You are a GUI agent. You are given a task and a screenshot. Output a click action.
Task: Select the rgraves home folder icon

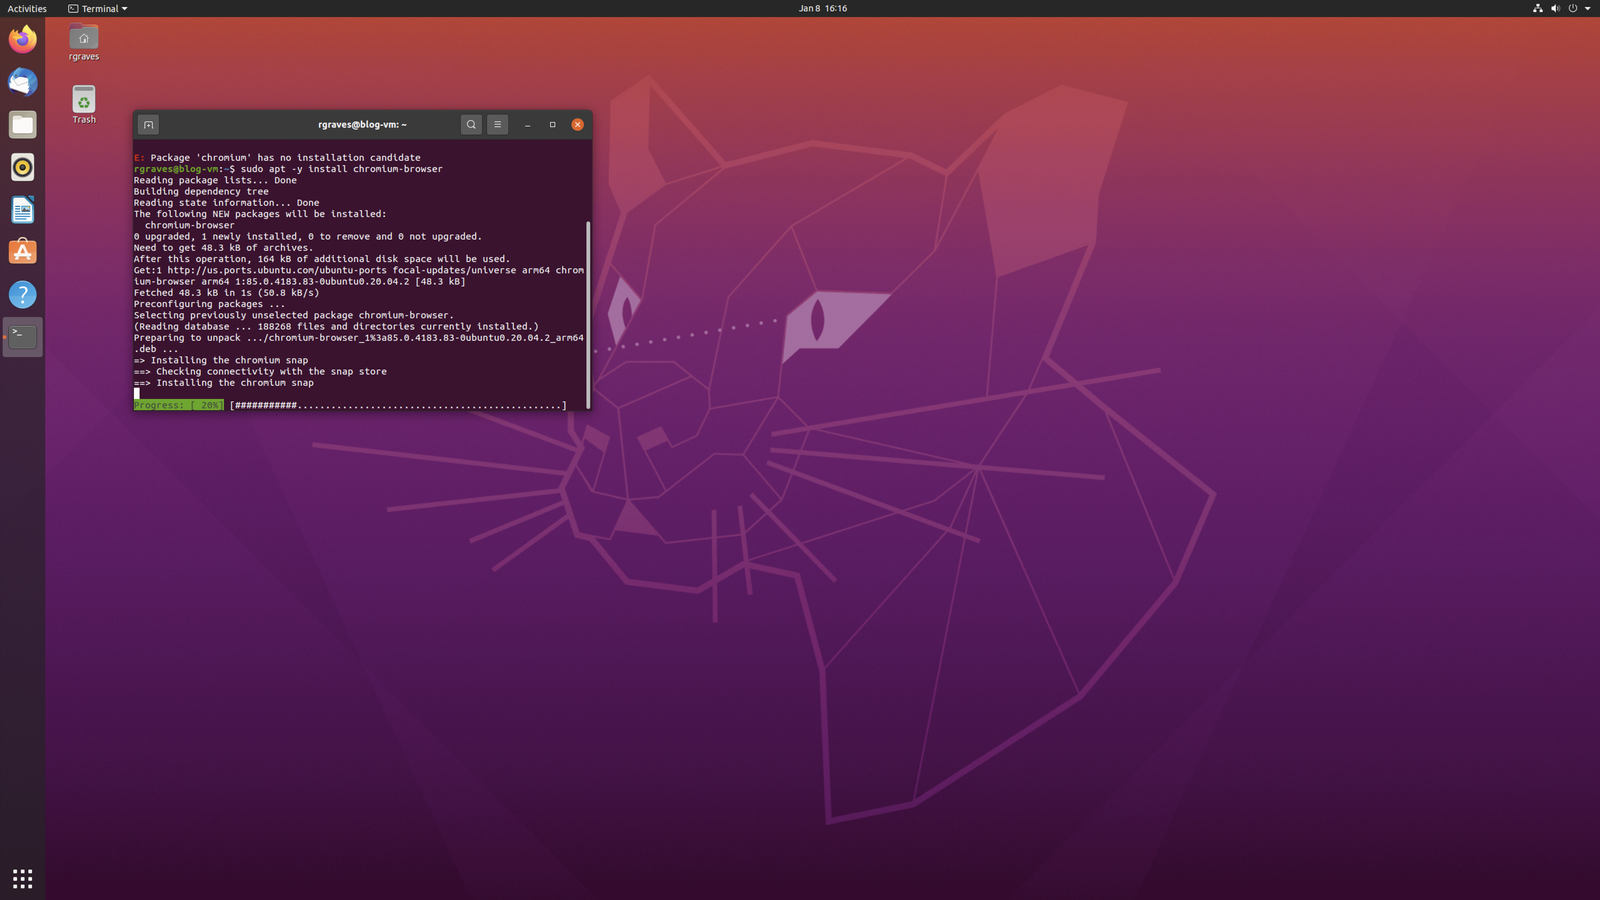84,40
